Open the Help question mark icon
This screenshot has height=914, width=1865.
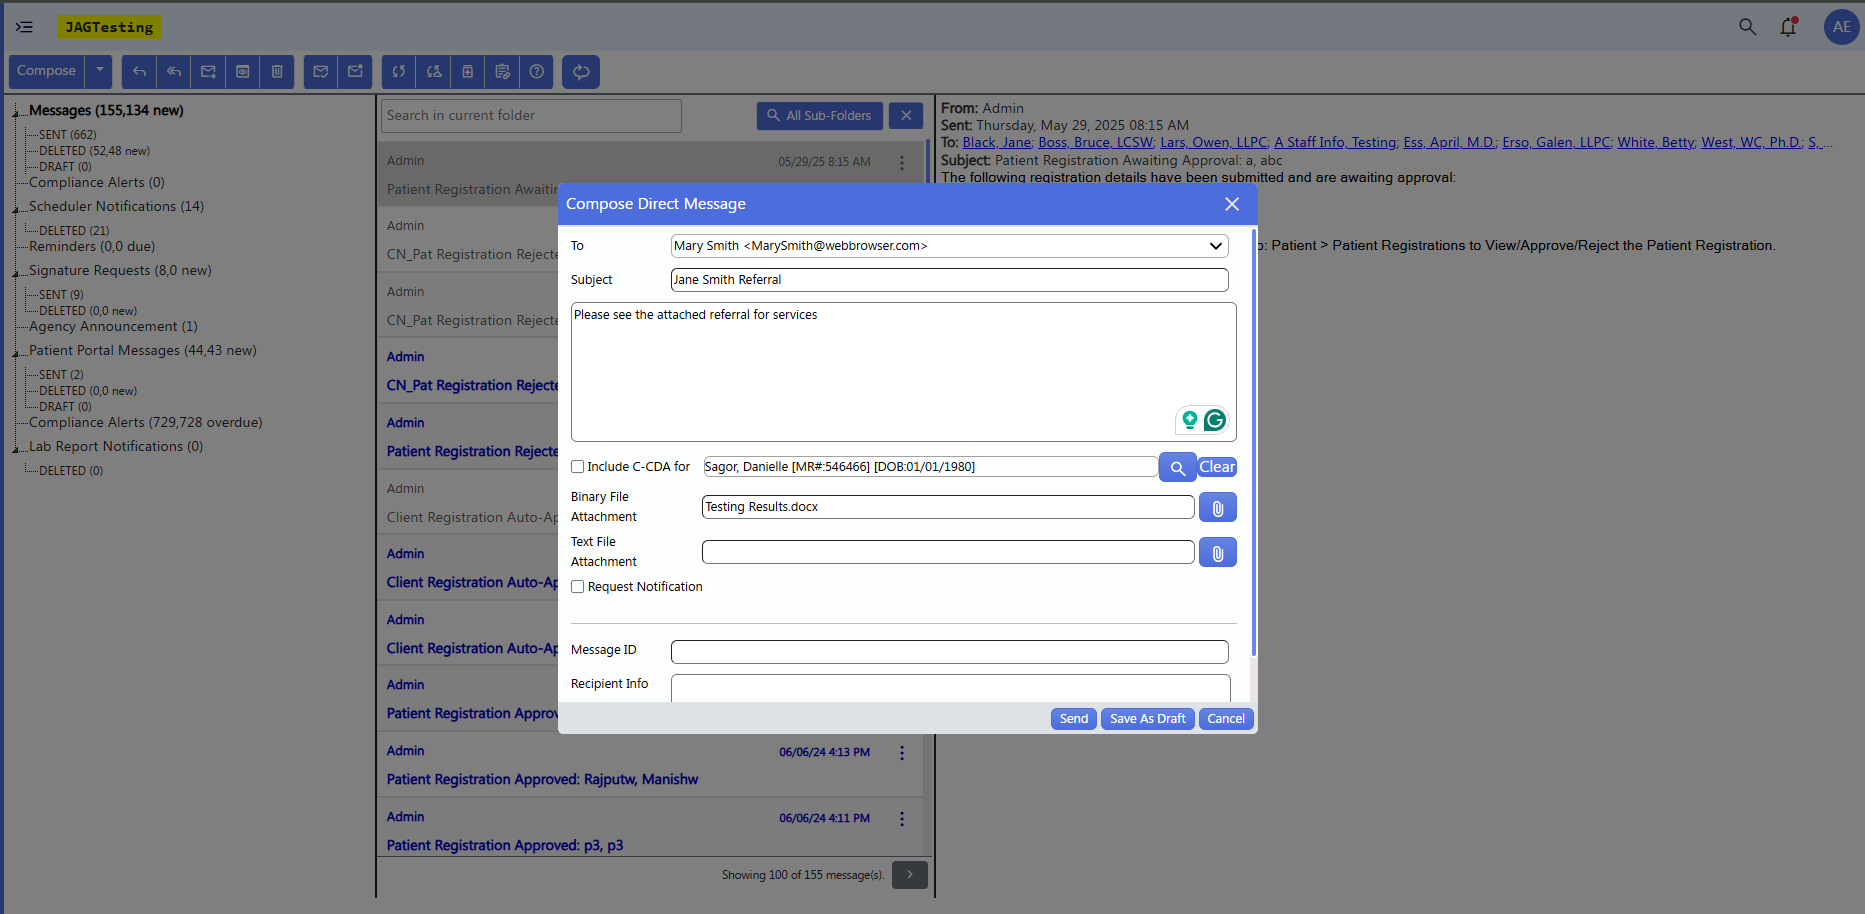[537, 72]
